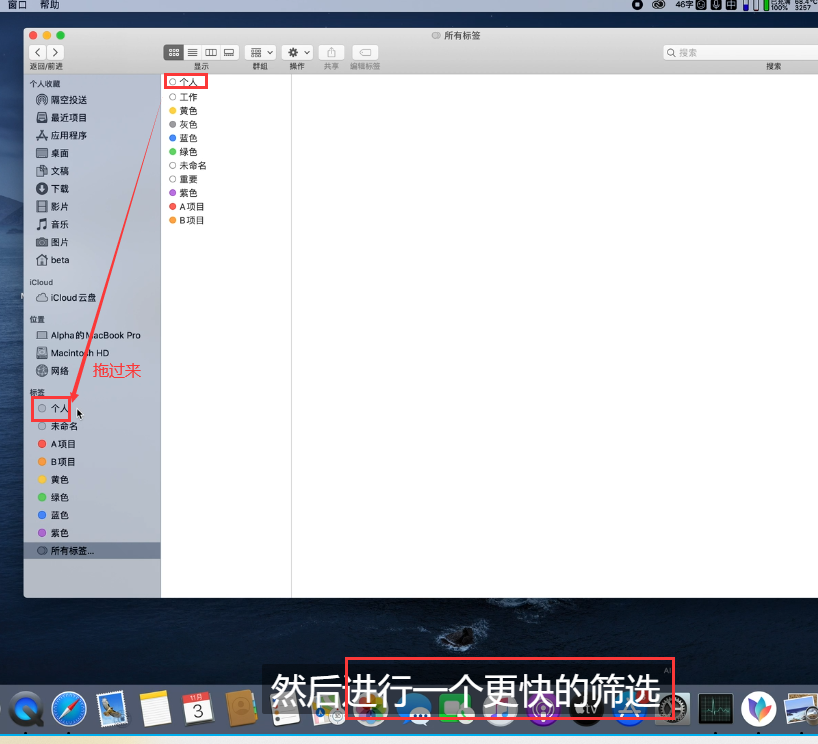The width and height of the screenshot is (818, 744).
Task: Select 紫色 in the tag list column
Action: [x=184, y=193]
